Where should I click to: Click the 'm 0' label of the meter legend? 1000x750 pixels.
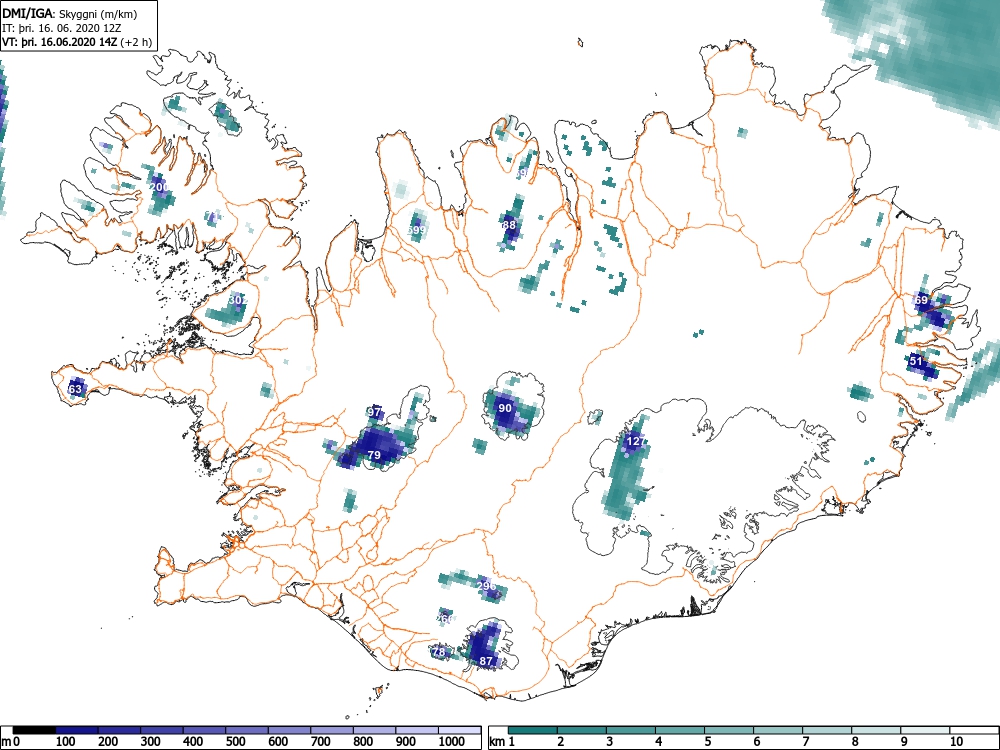[x=11, y=742]
